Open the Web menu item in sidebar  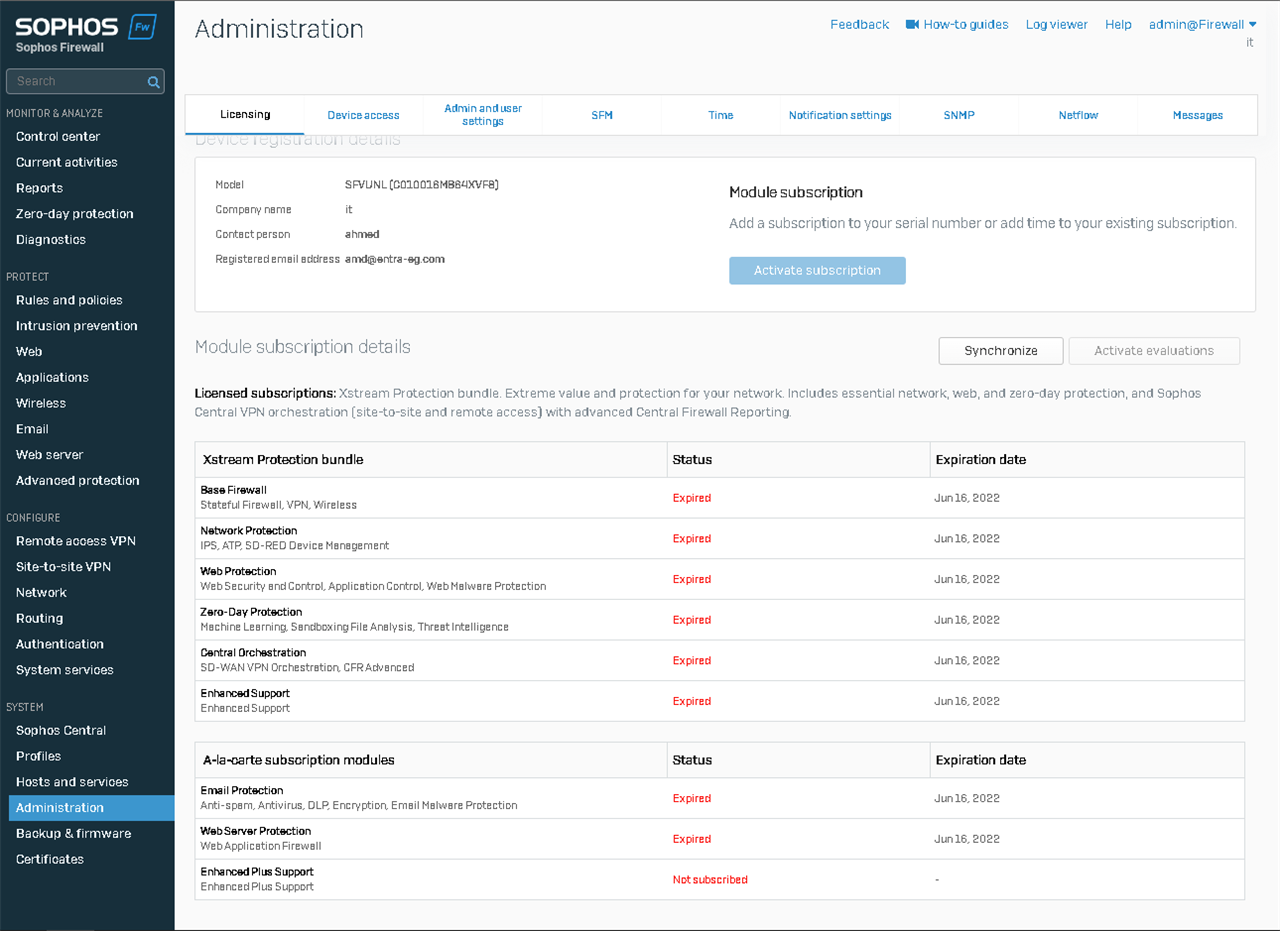click(x=29, y=352)
